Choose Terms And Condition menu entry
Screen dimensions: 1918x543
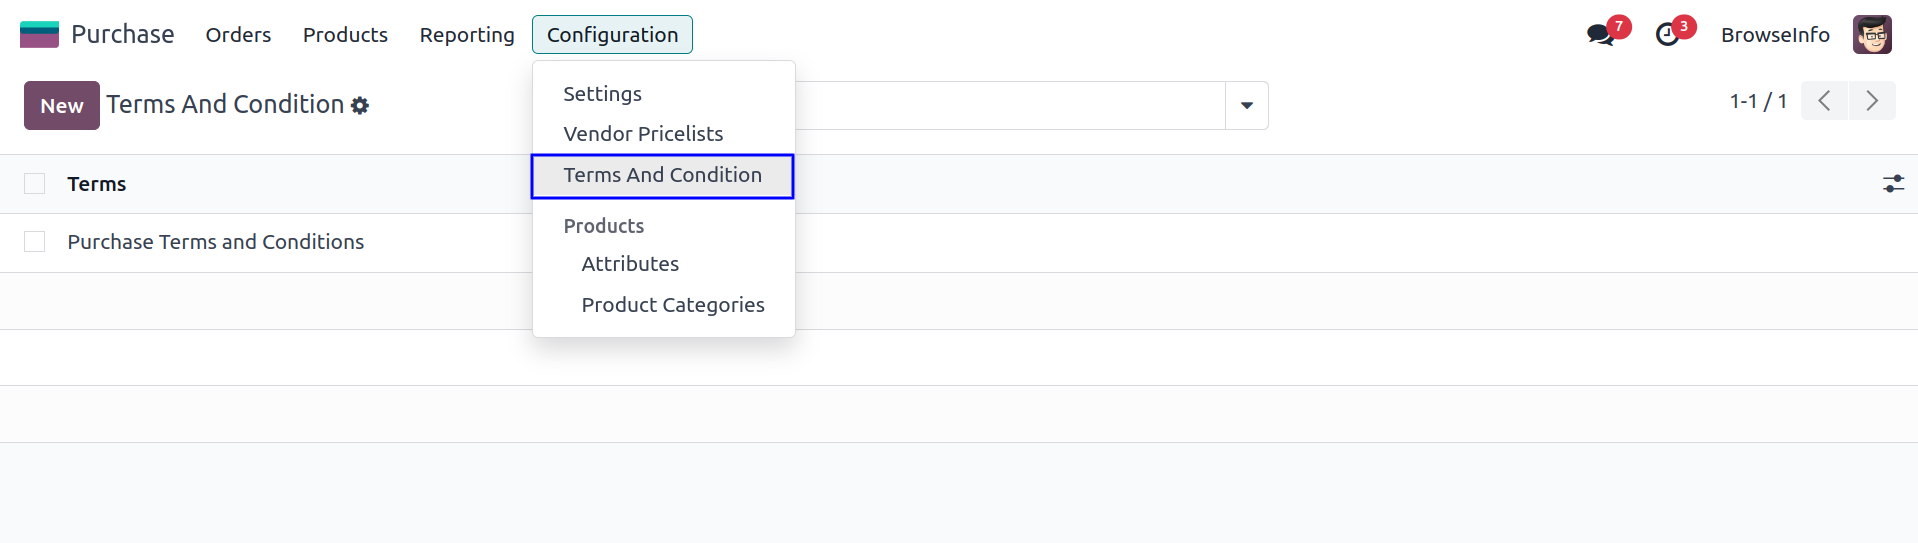[x=662, y=176]
